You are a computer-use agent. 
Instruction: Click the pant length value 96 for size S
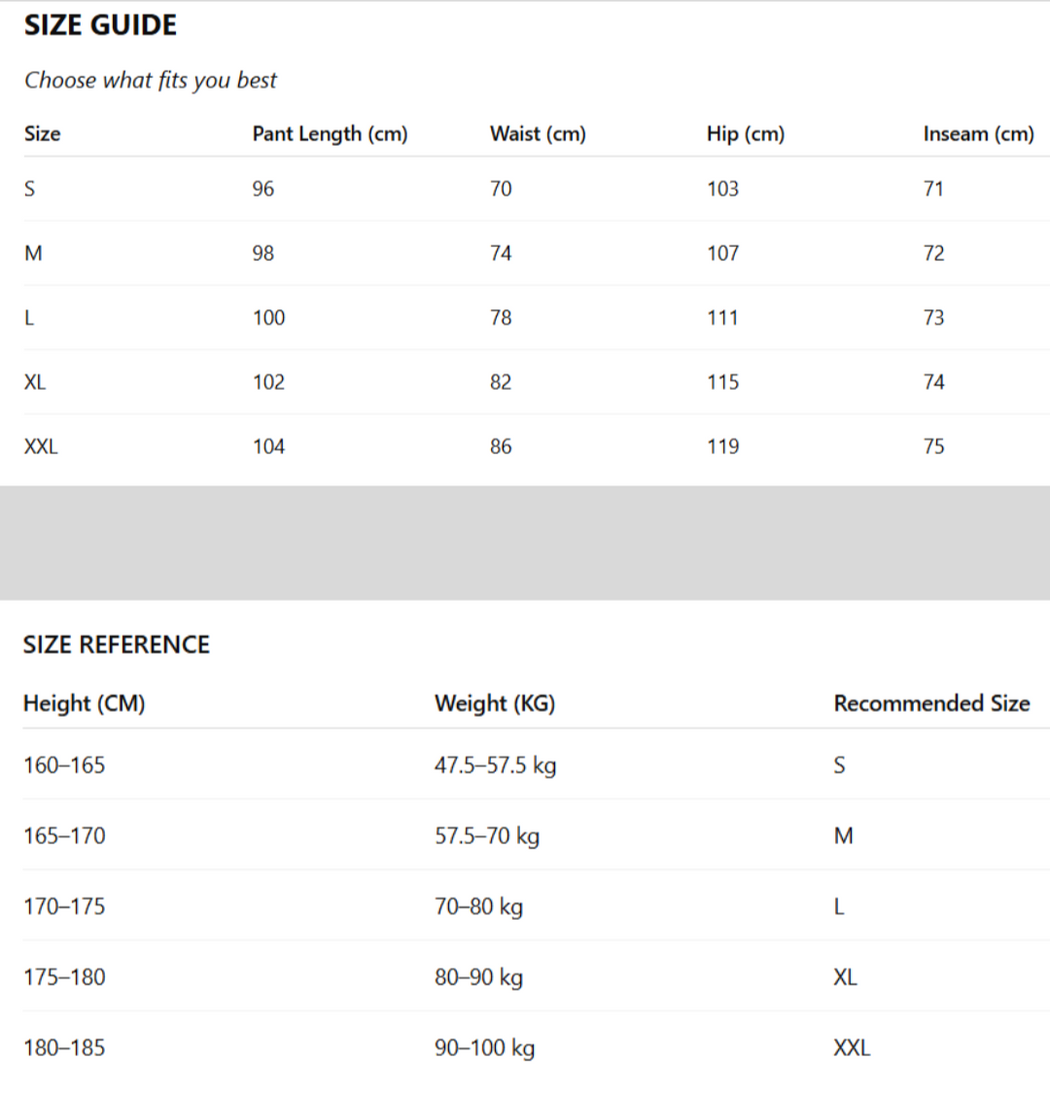click(263, 189)
